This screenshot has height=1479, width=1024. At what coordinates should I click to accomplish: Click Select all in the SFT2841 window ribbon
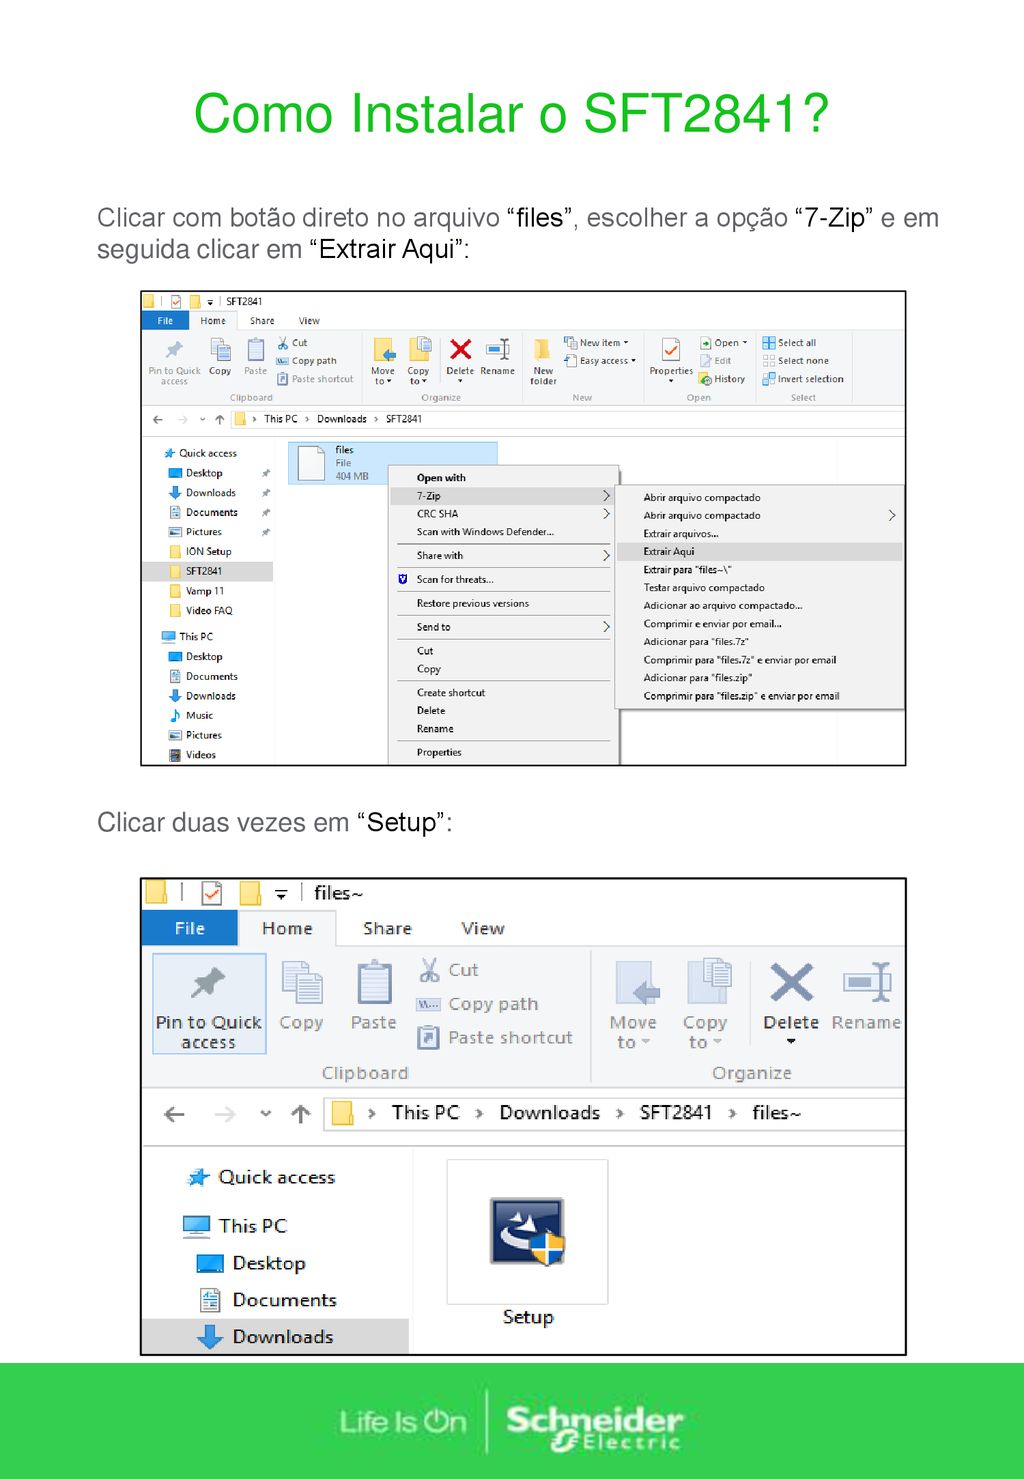pyautogui.click(x=789, y=343)
